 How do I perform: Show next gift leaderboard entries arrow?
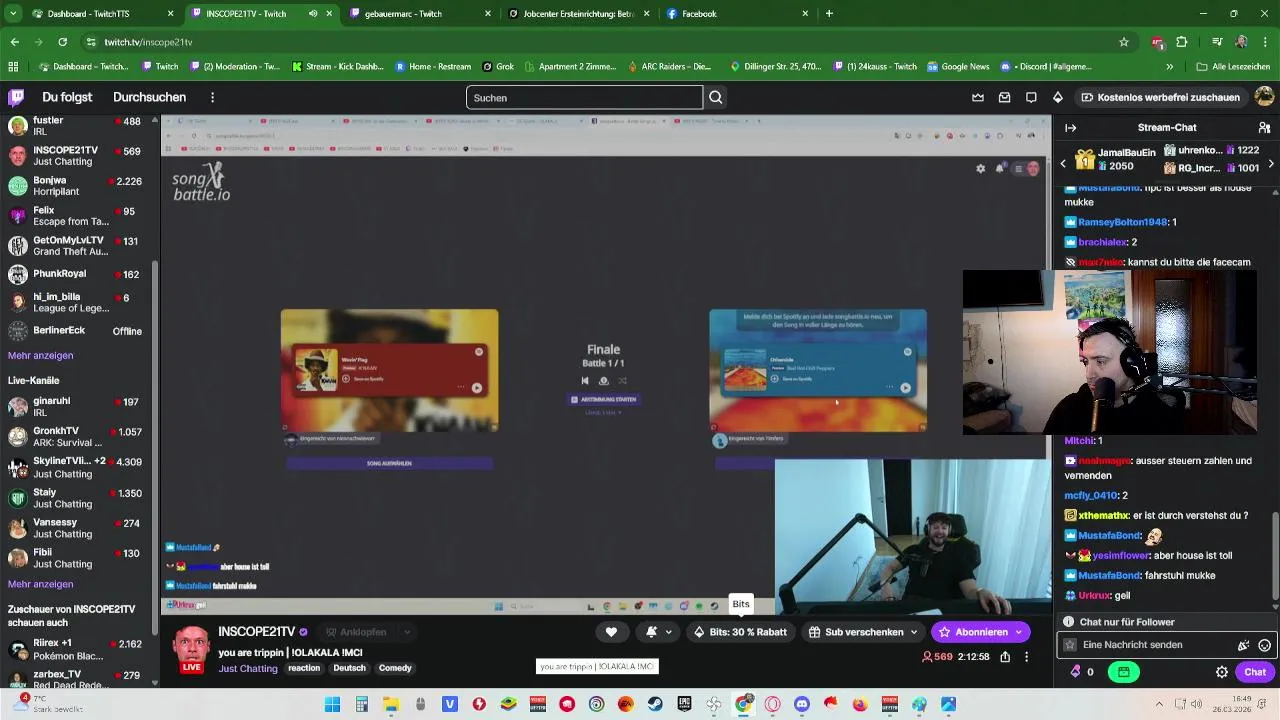tap(1271, 163)
